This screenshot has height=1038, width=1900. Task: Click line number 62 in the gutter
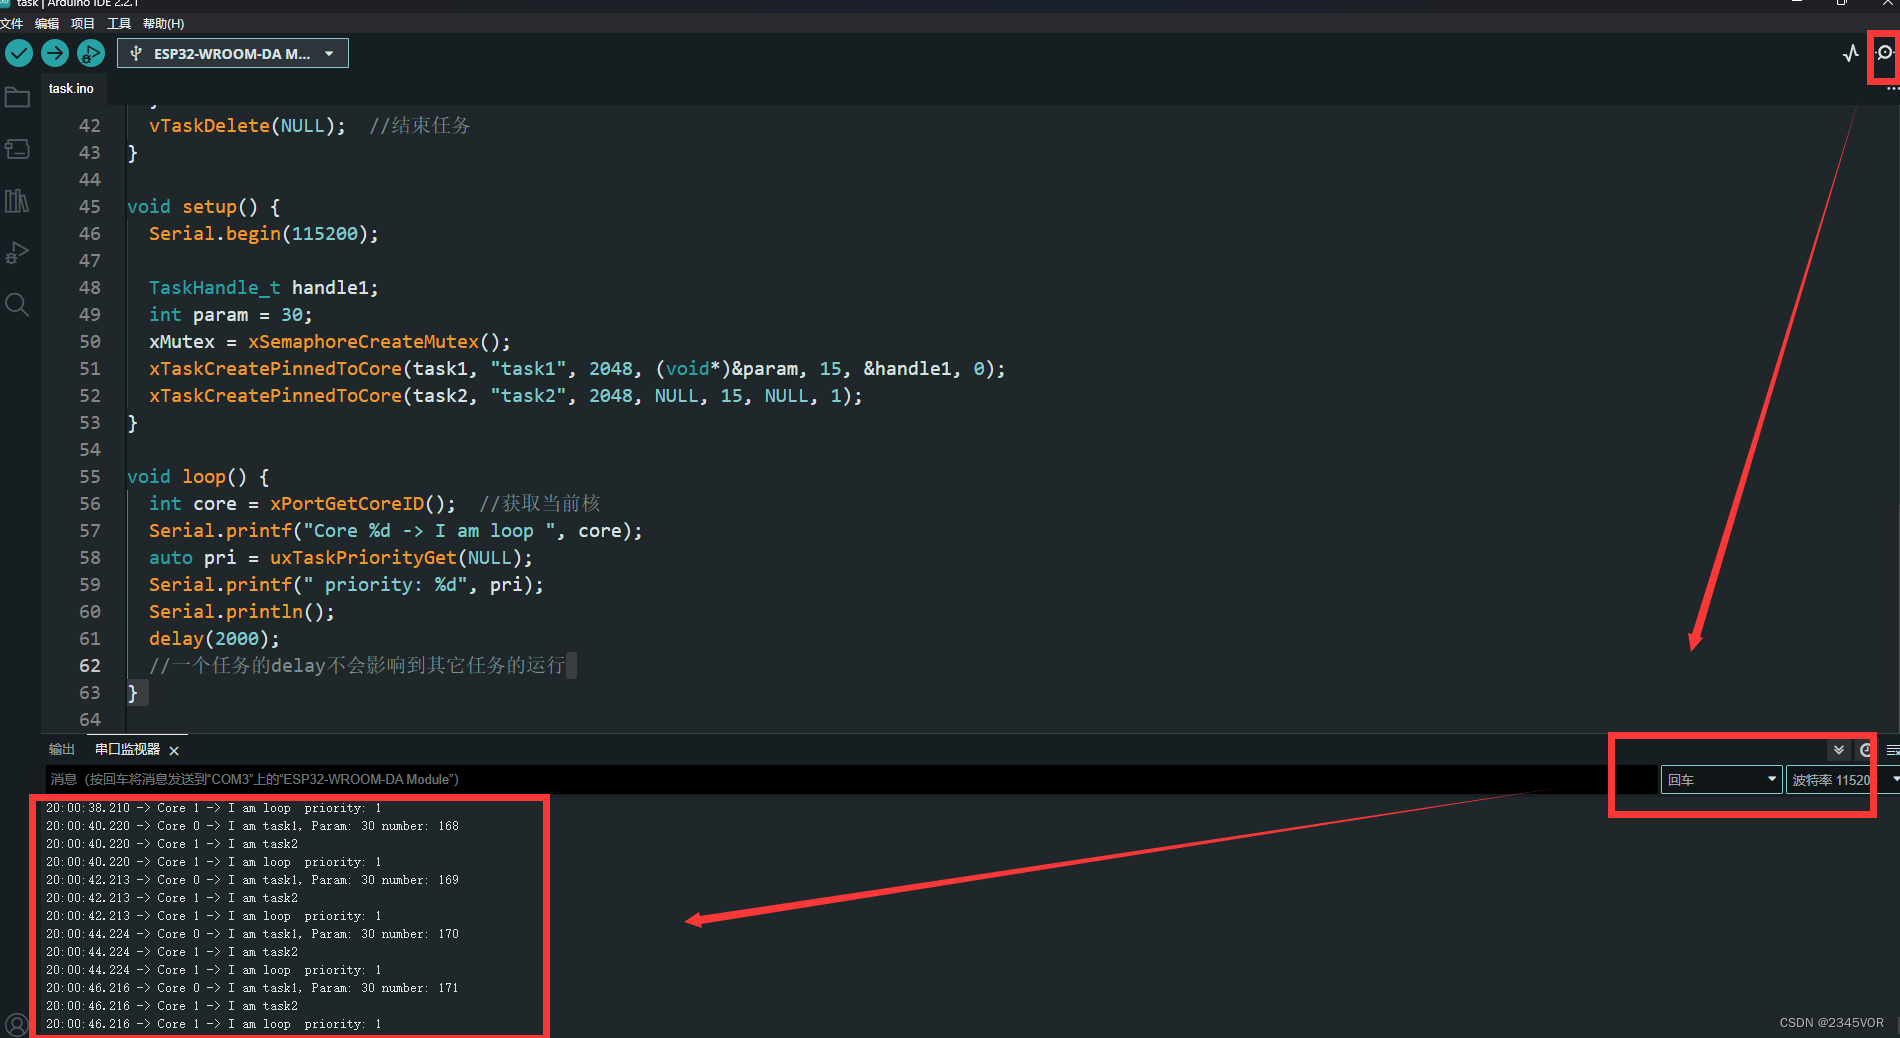point(90,666)
